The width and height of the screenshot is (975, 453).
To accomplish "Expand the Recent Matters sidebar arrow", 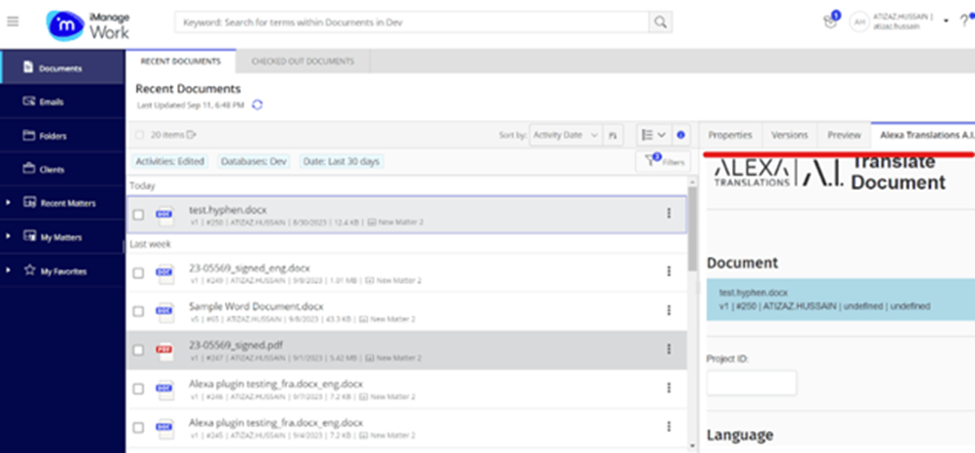I will tap(8, 203).
